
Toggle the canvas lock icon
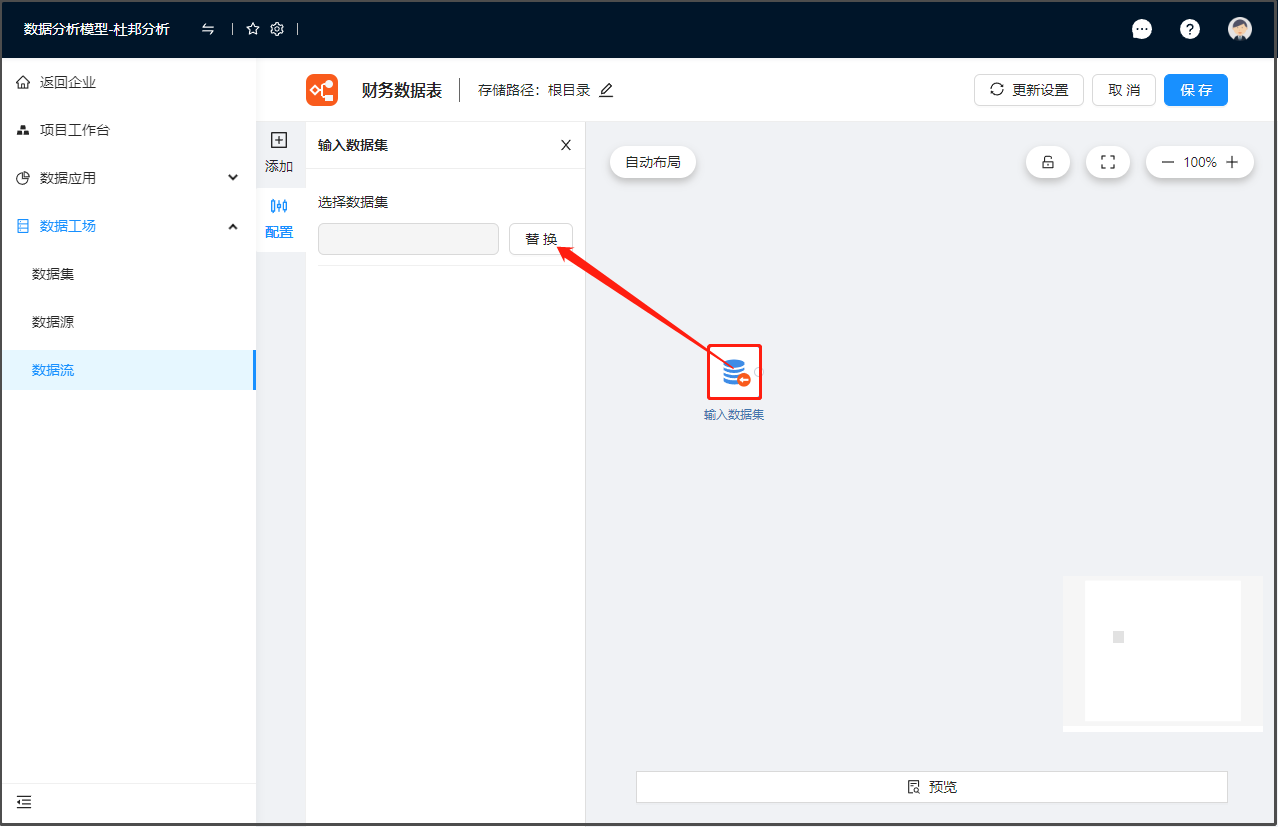(x=1048, y=162)
